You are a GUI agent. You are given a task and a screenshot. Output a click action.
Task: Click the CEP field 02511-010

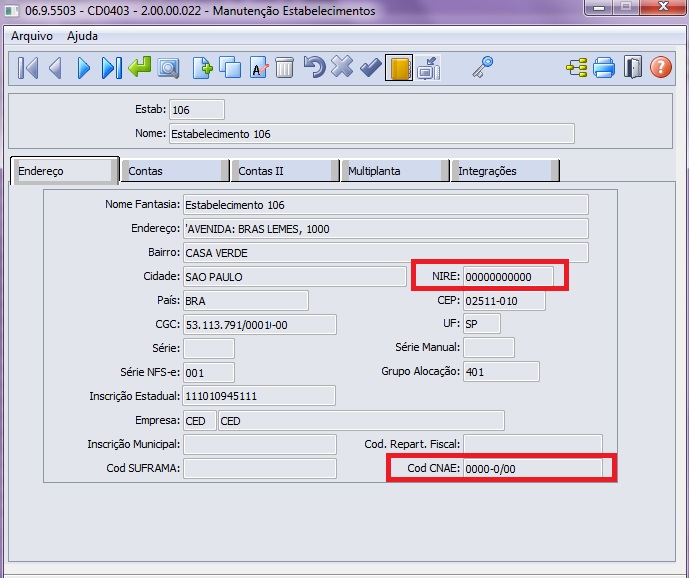pos(504,301)
